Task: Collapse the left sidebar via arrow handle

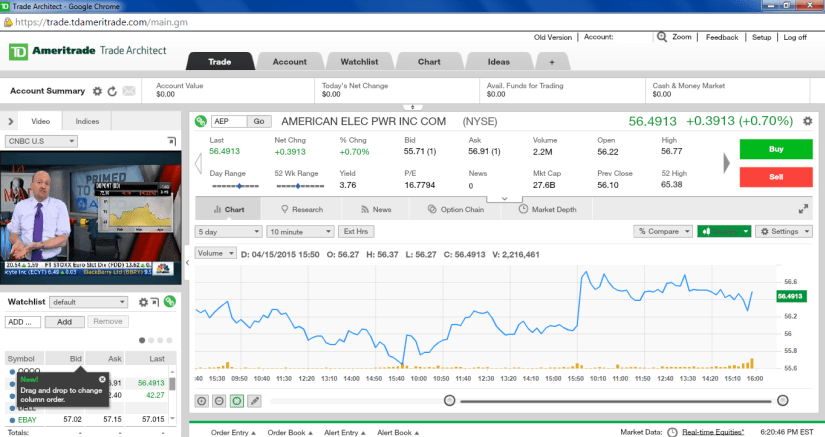Action: pos(187,262)
